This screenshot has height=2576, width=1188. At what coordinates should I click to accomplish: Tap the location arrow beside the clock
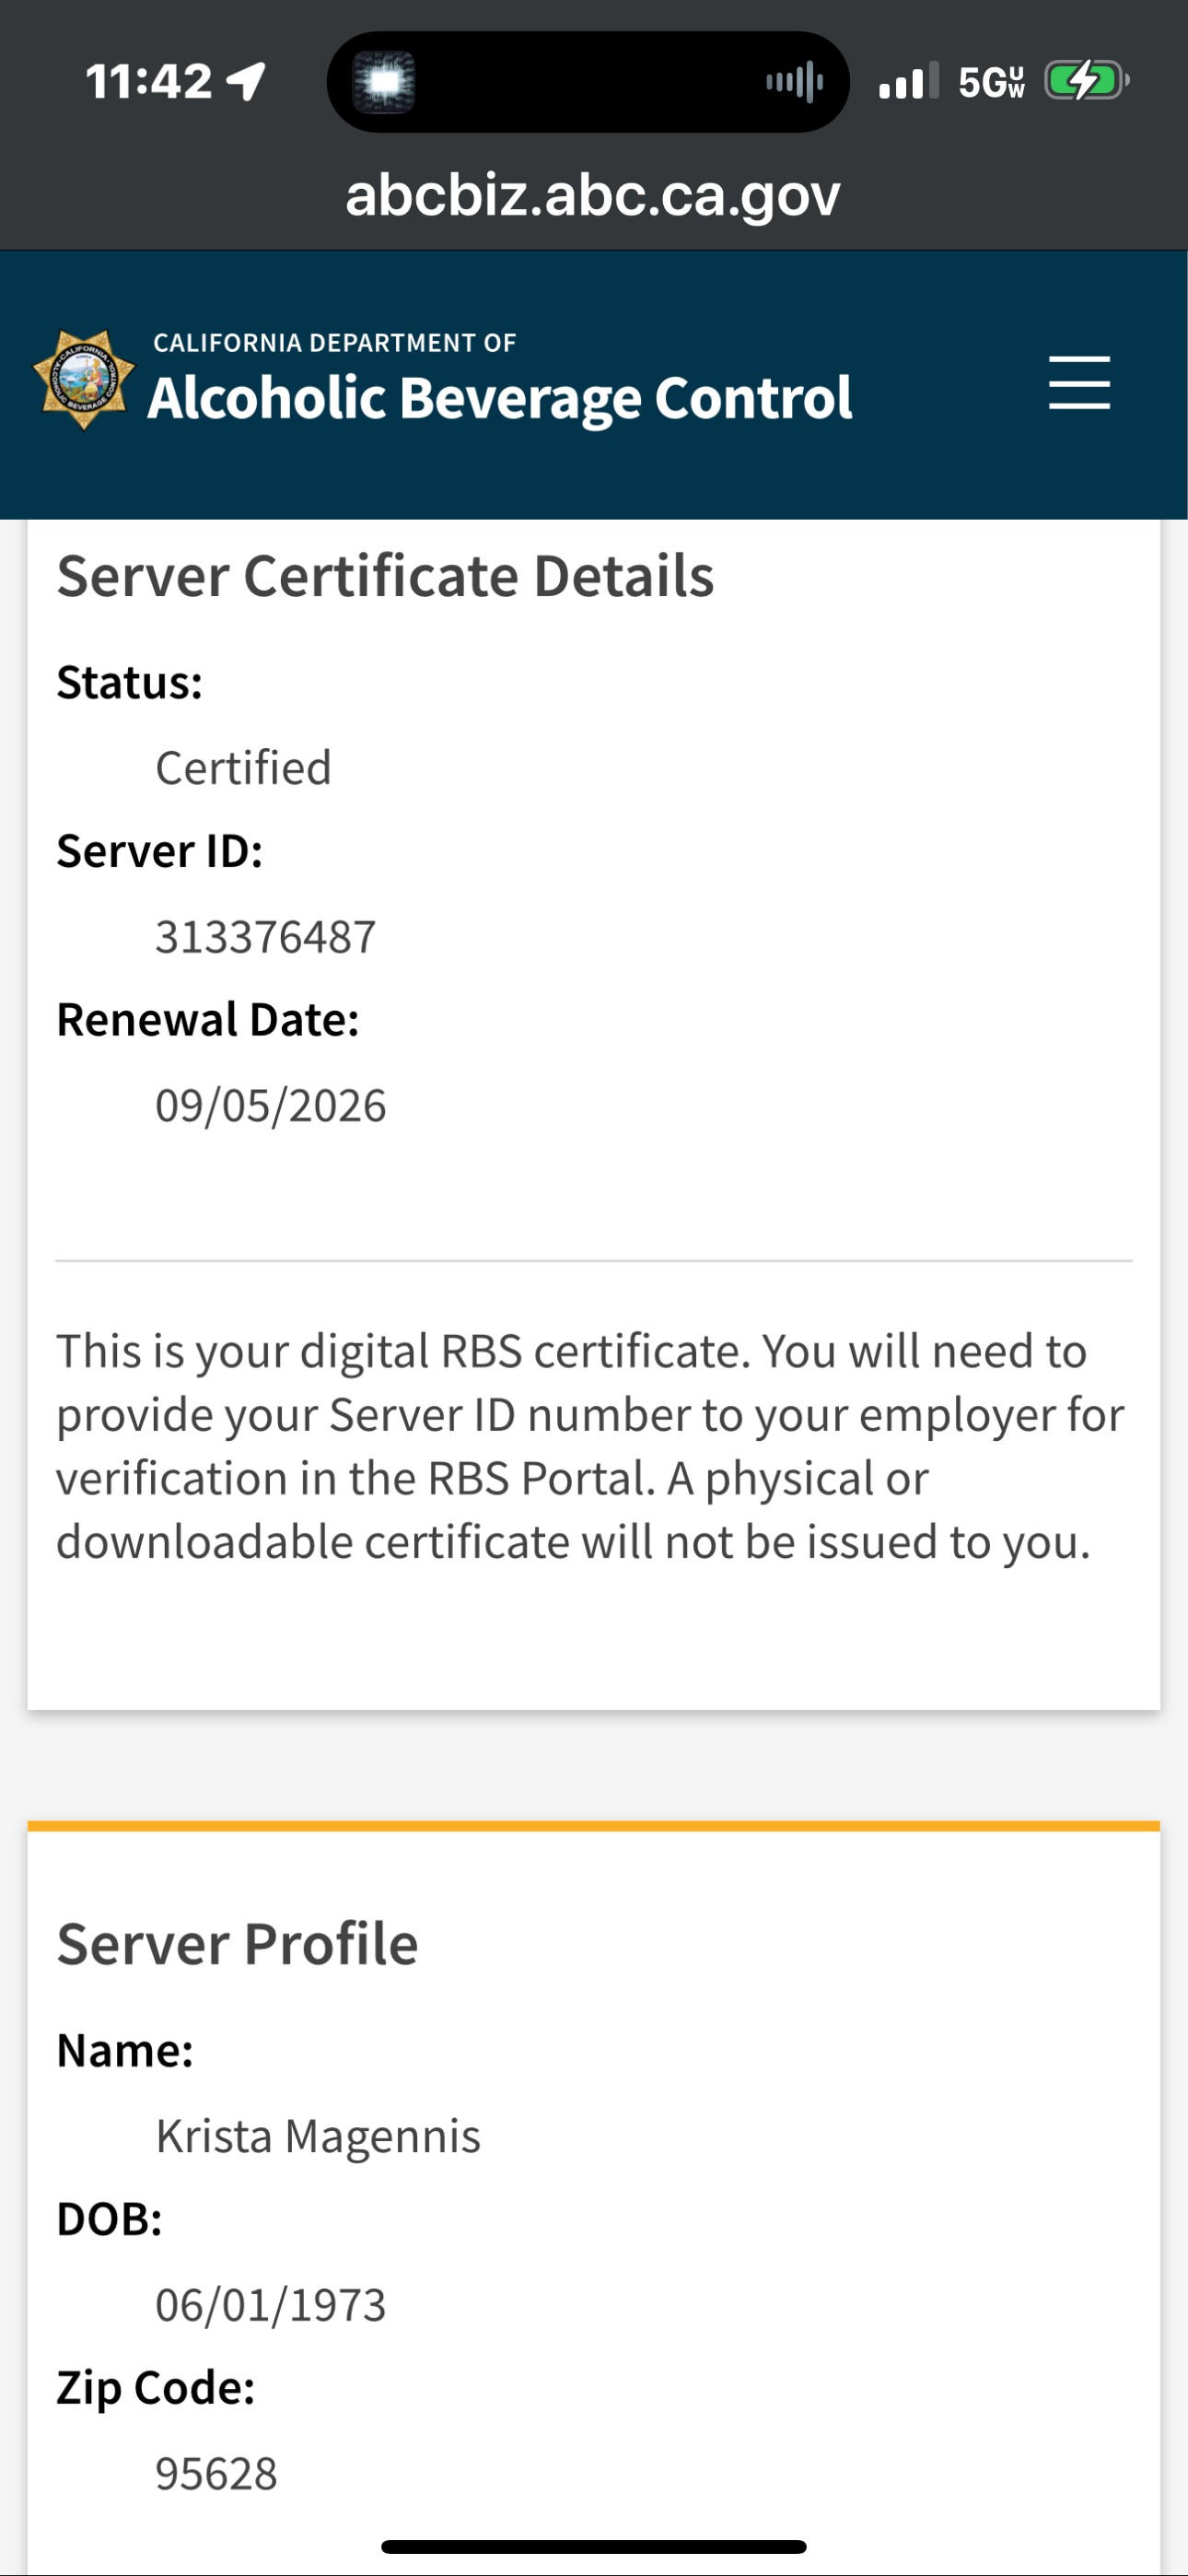[x=246, y=81]
